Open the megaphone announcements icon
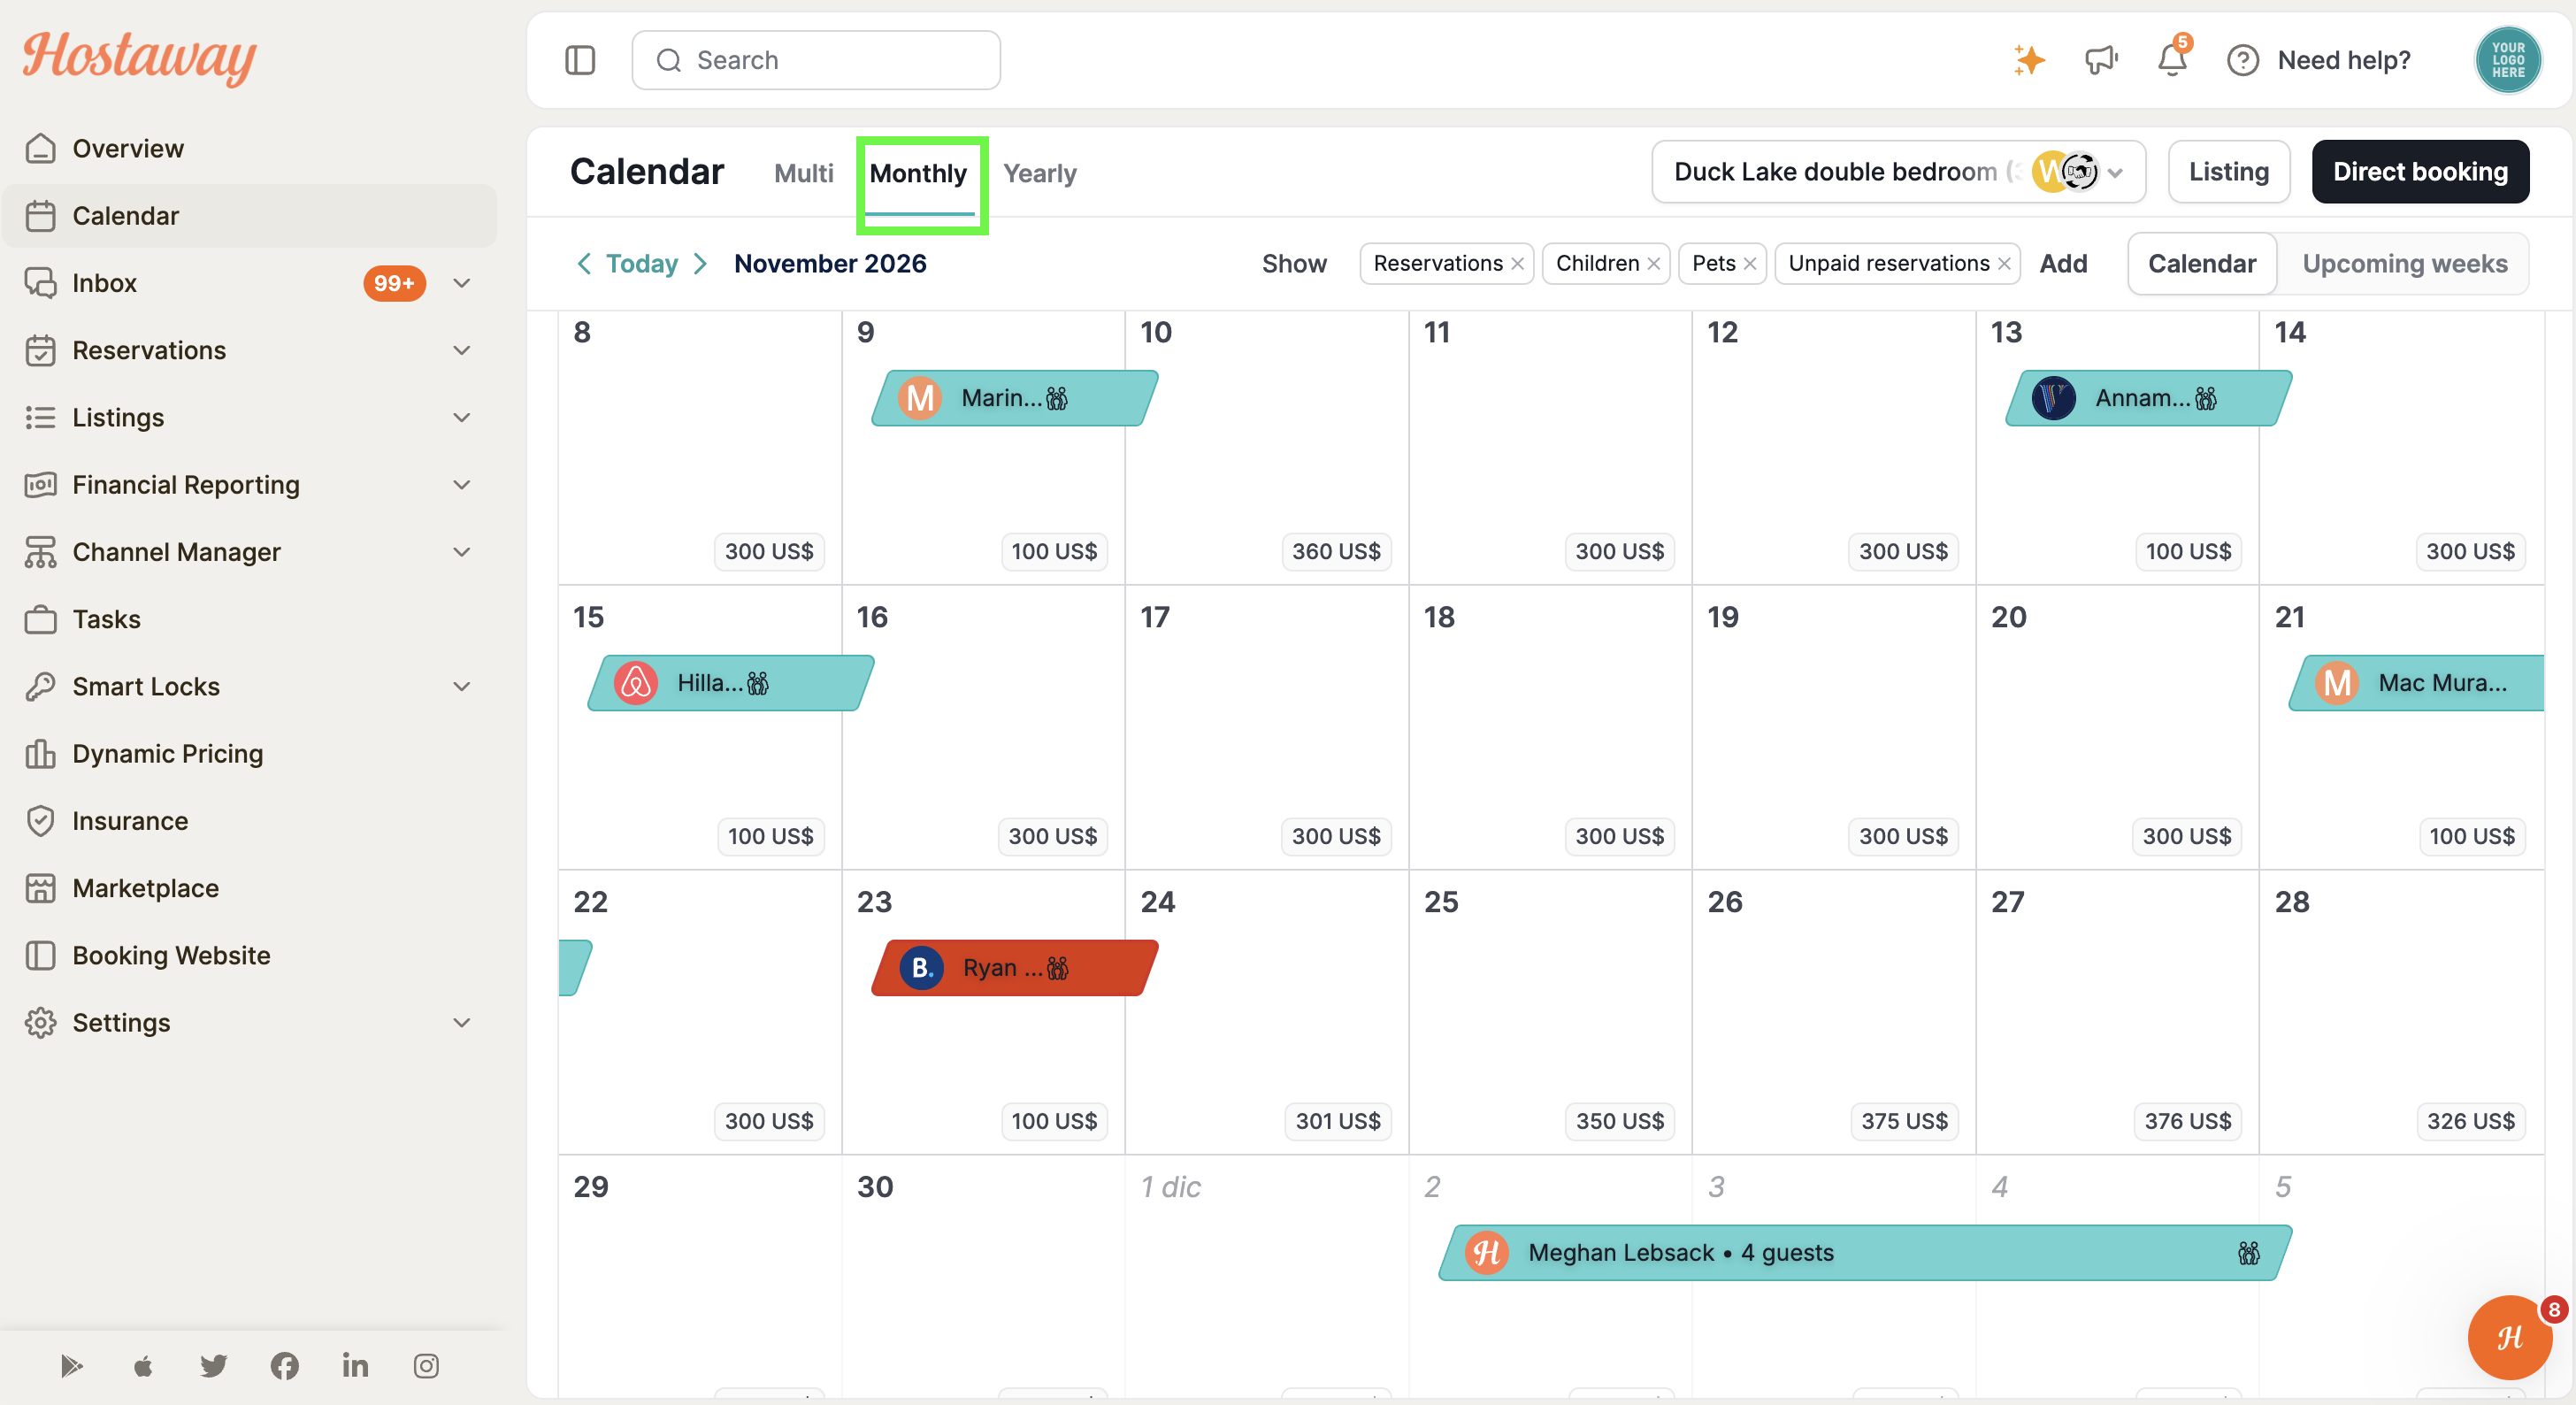 click(2101, 60)
